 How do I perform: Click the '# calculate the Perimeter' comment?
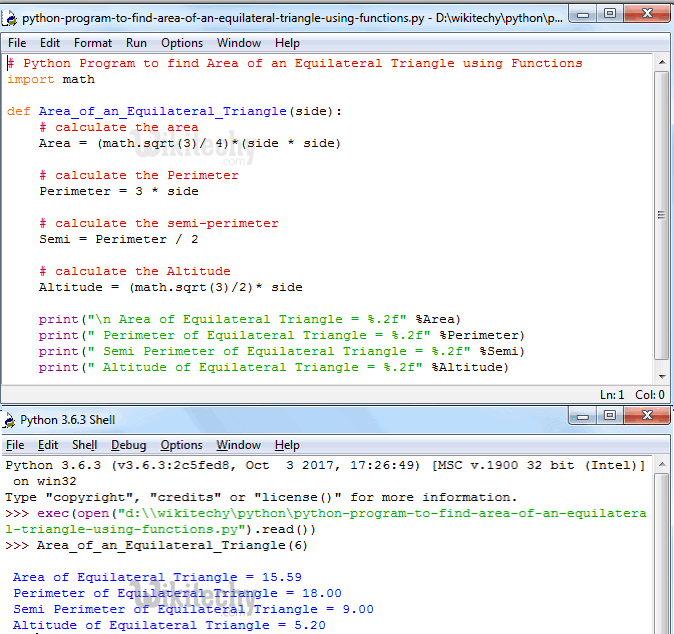(x=139, y=175)
